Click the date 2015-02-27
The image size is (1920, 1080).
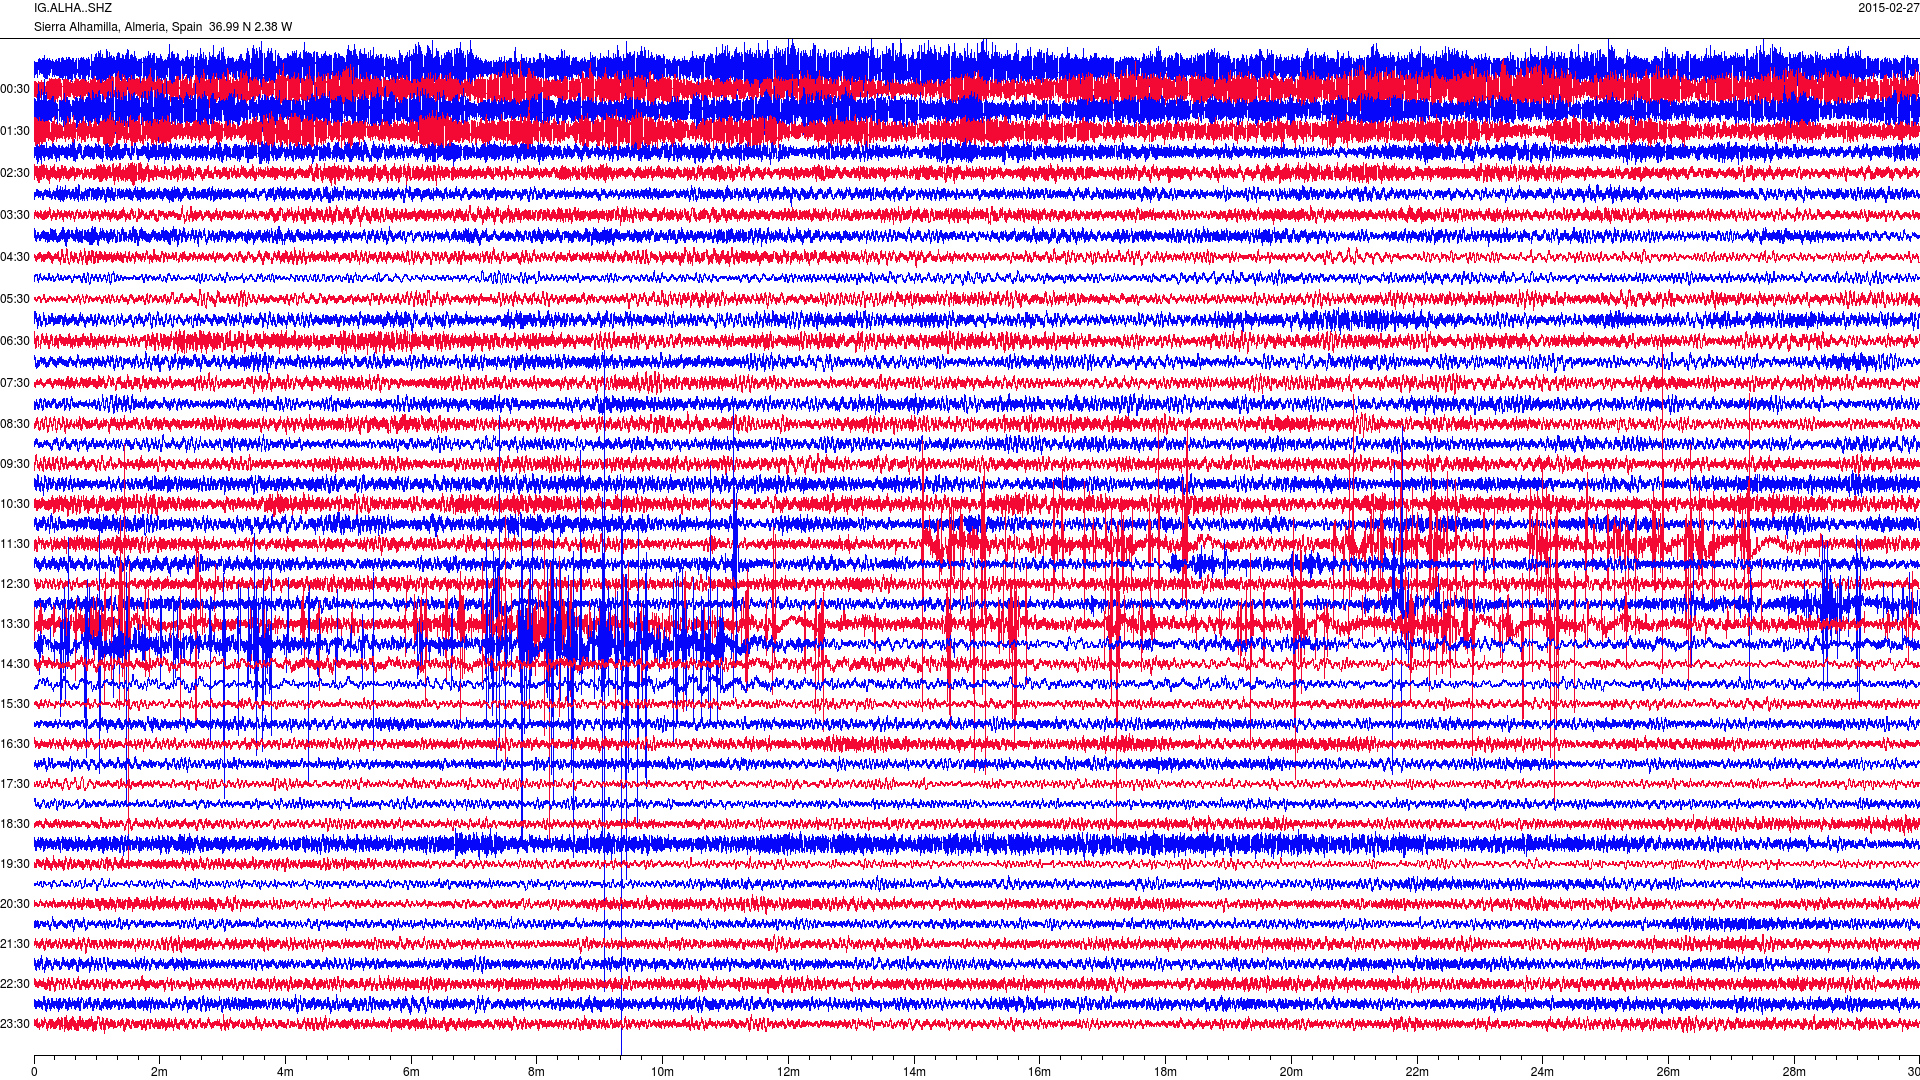pos(1889,8)
